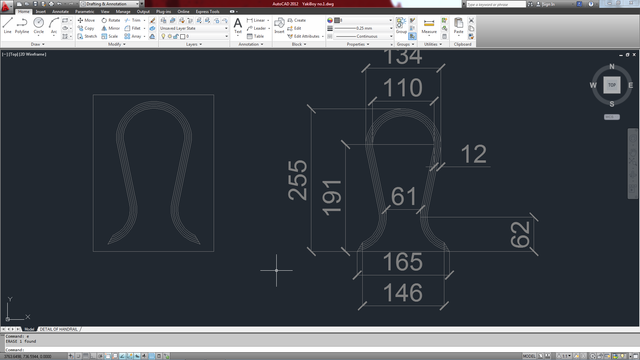Image resolution: width=640 pixels, height=360 pixels.
Task: Activate the Polyline tool
Action: point(22,25)
